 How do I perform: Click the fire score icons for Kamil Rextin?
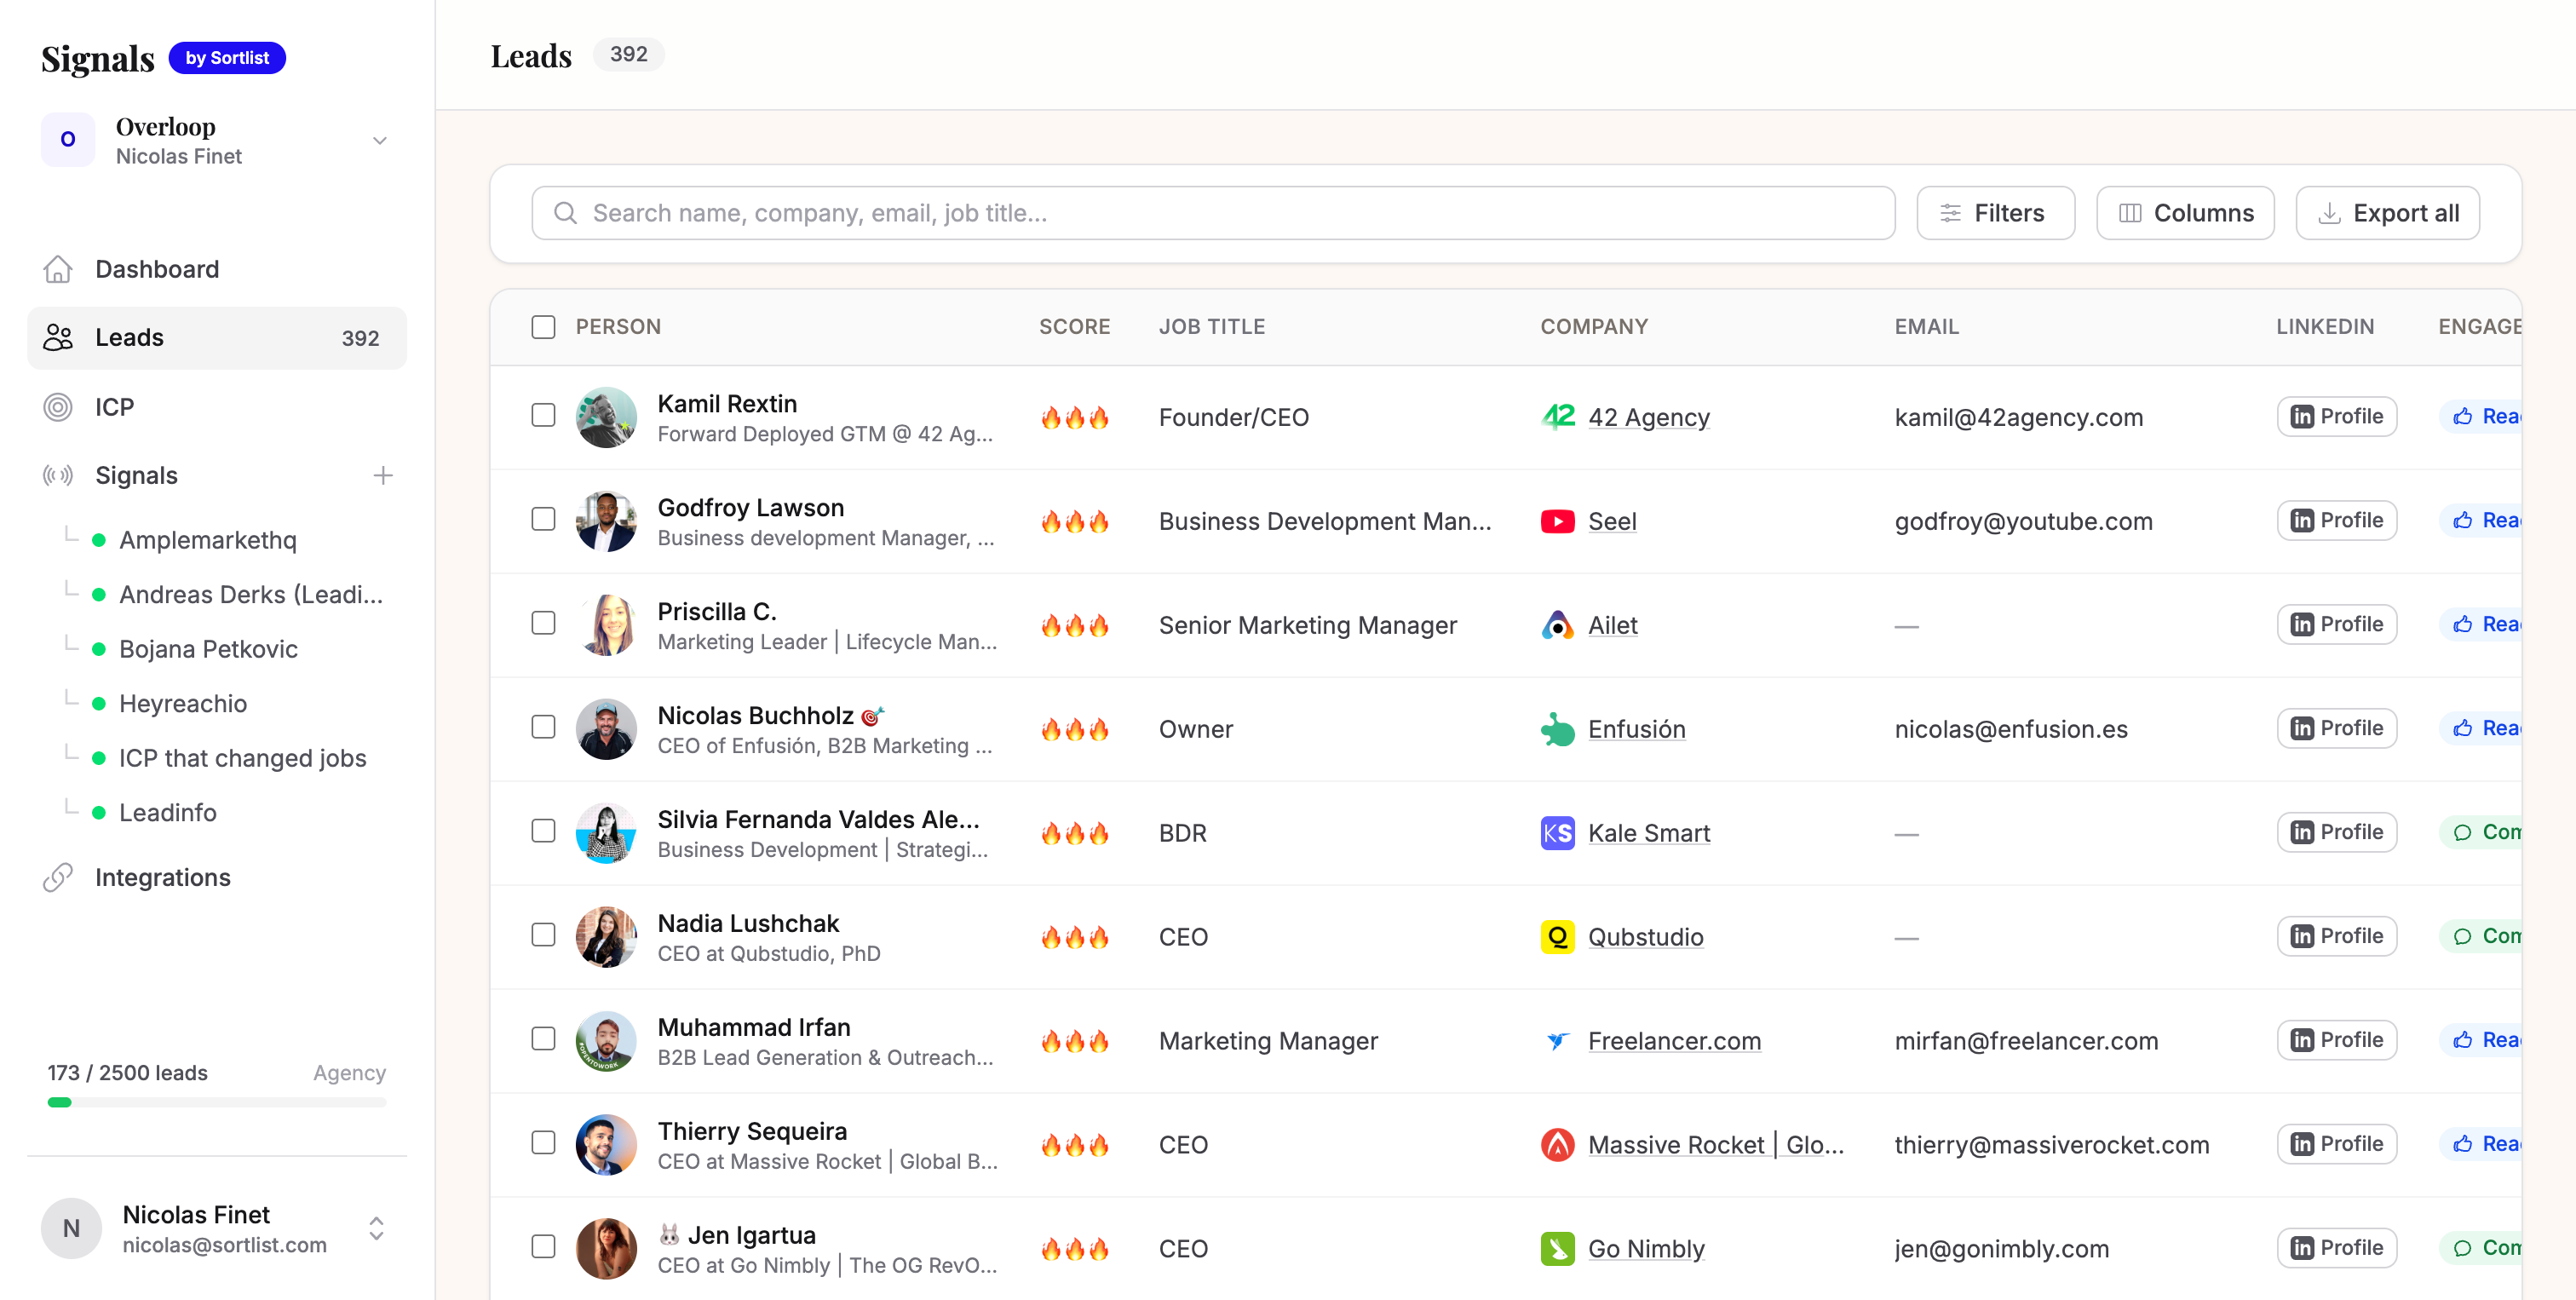point(1075,417)
